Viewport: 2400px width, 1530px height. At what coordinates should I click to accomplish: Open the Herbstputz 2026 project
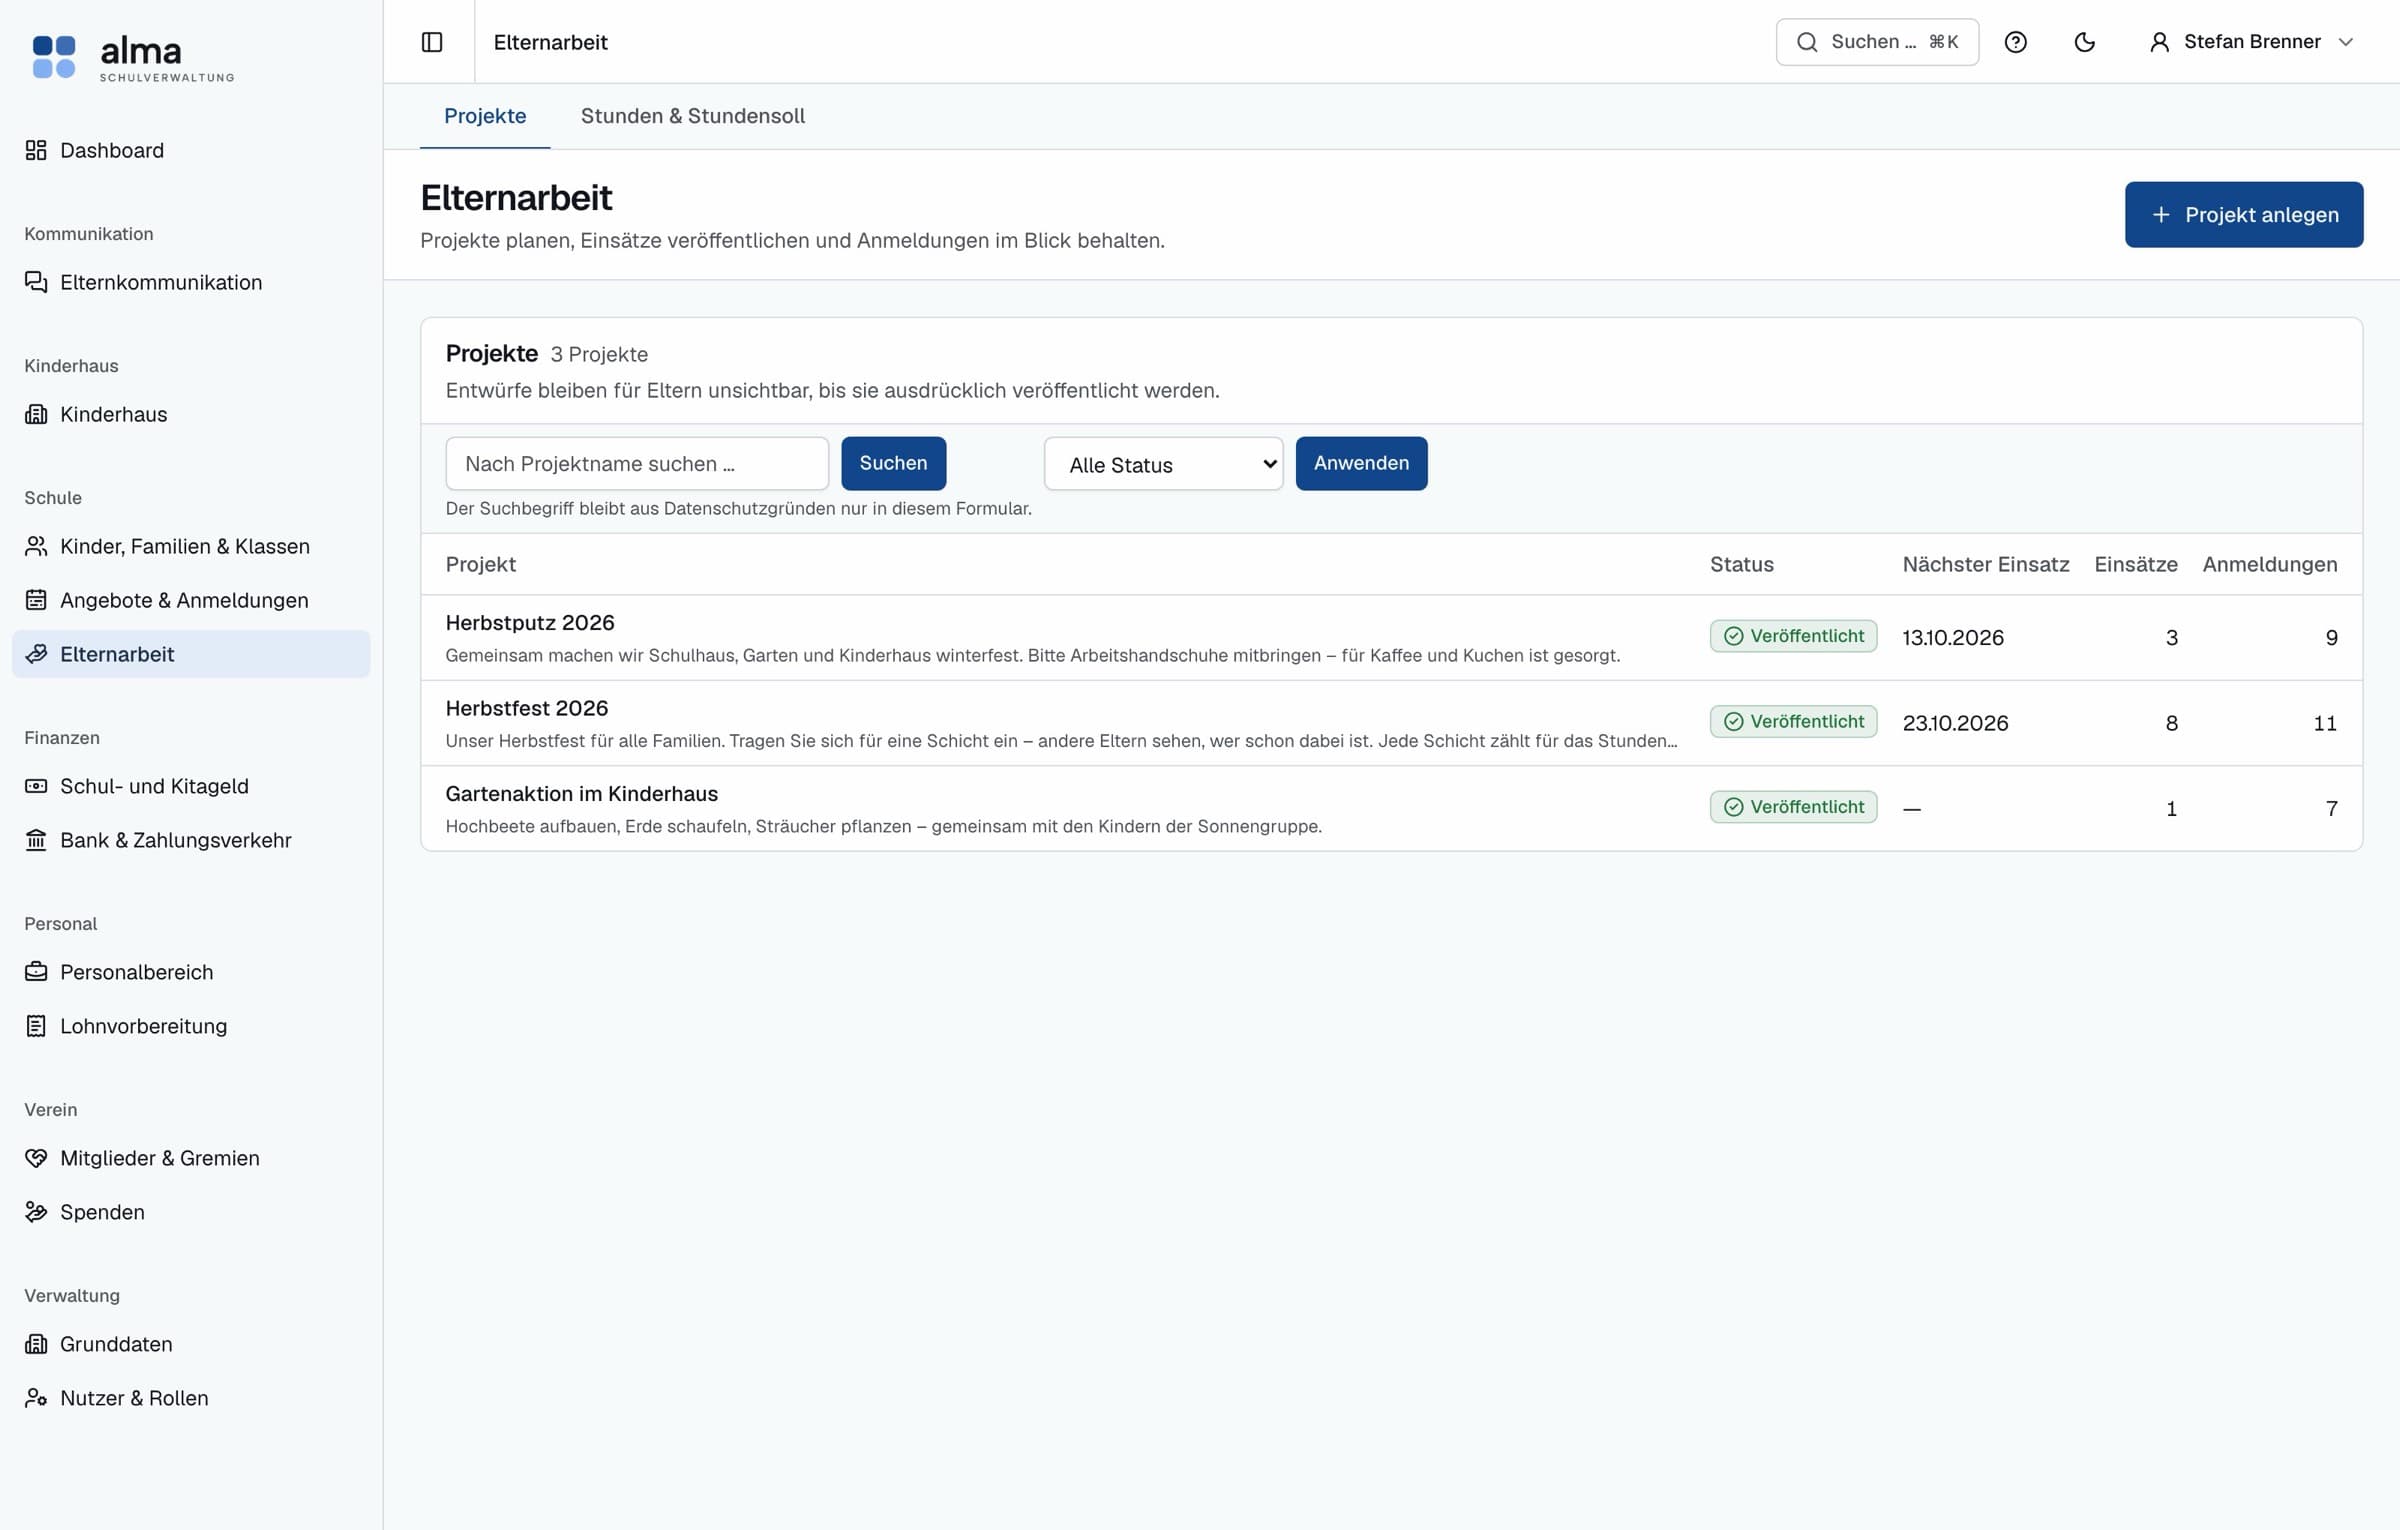point(530,623)
